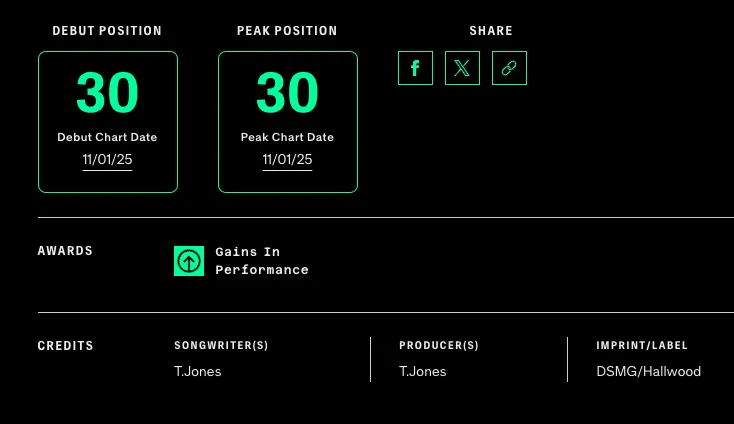Viewport: 734px width, 424px height.
Task: Click the Awards section label
Action: pyautogui.click(x=66, y=251)
